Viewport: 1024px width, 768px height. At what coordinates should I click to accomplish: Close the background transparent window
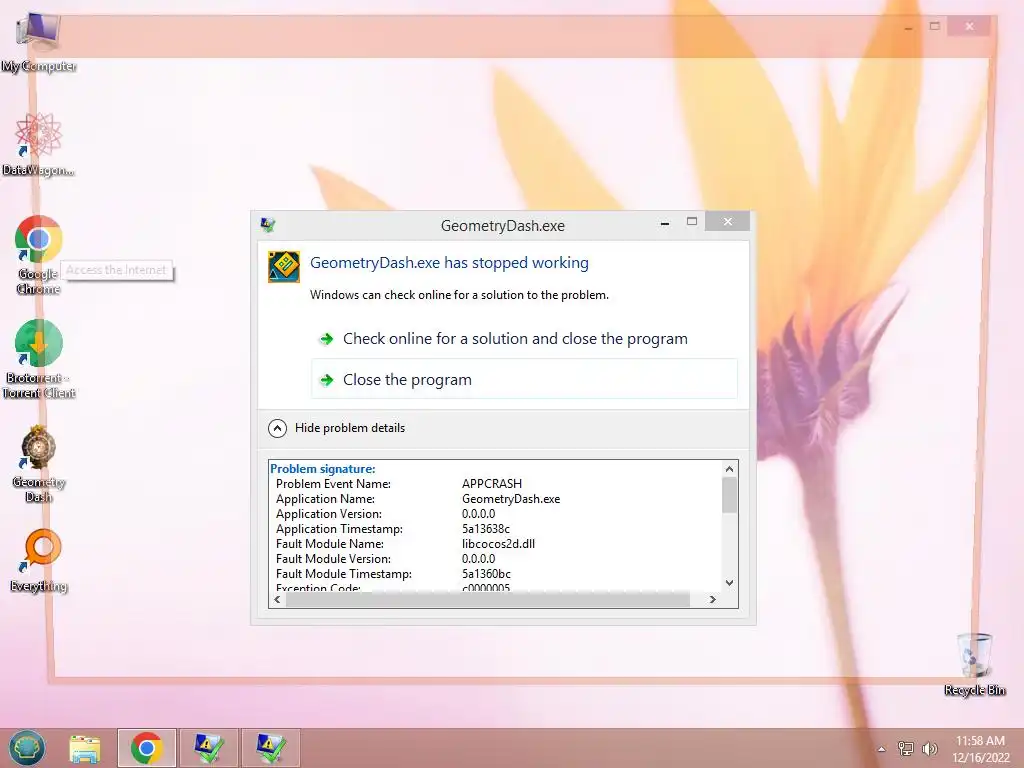point(970,26)
